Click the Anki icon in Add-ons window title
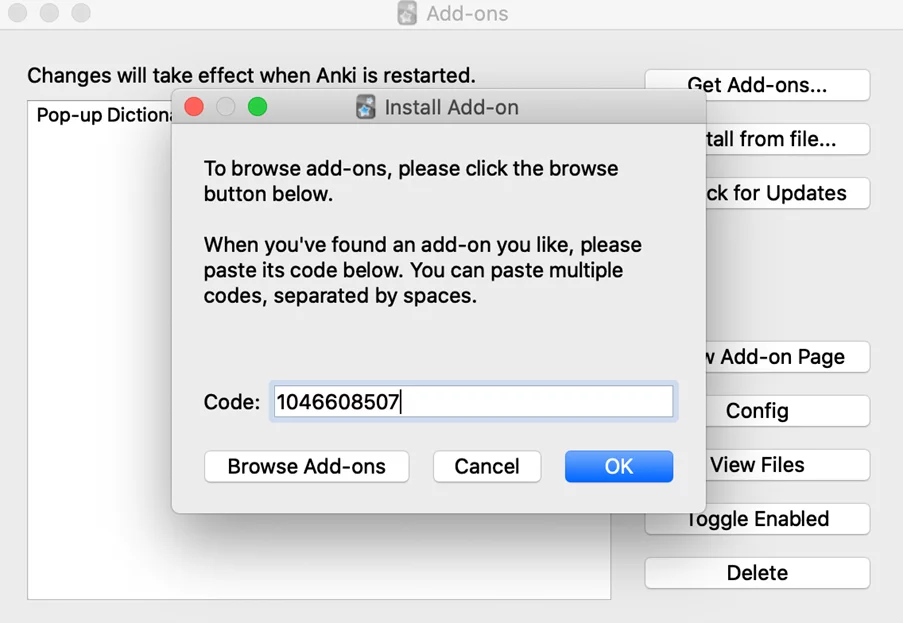 [407, 13]
